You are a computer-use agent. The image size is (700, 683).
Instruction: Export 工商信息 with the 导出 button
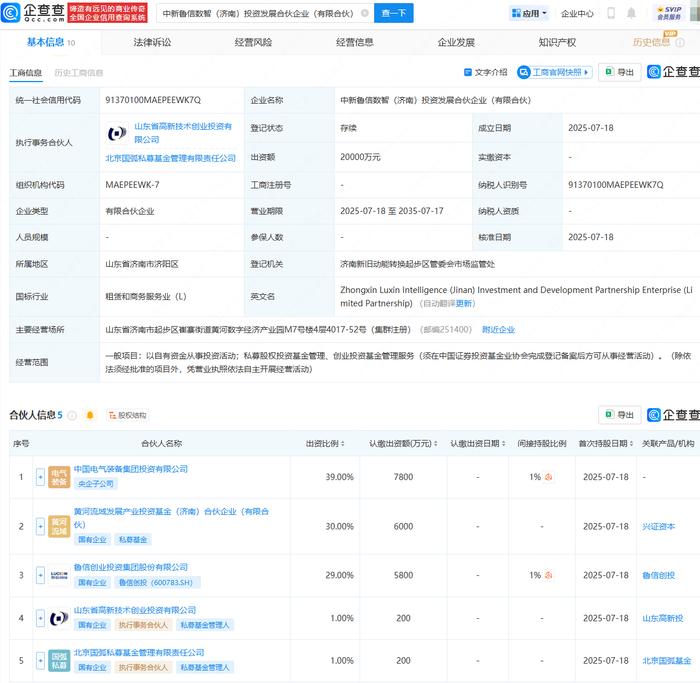620,72
